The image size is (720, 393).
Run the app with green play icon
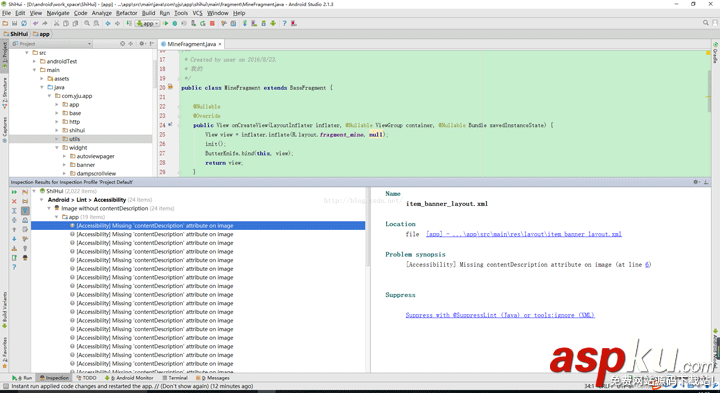[x=165, y=23]
